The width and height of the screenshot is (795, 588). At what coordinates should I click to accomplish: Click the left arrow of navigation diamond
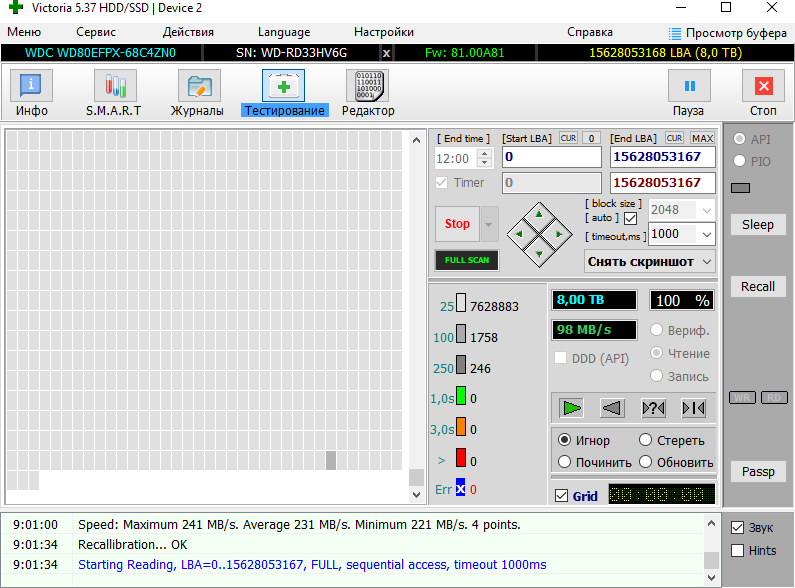[518, 234]
